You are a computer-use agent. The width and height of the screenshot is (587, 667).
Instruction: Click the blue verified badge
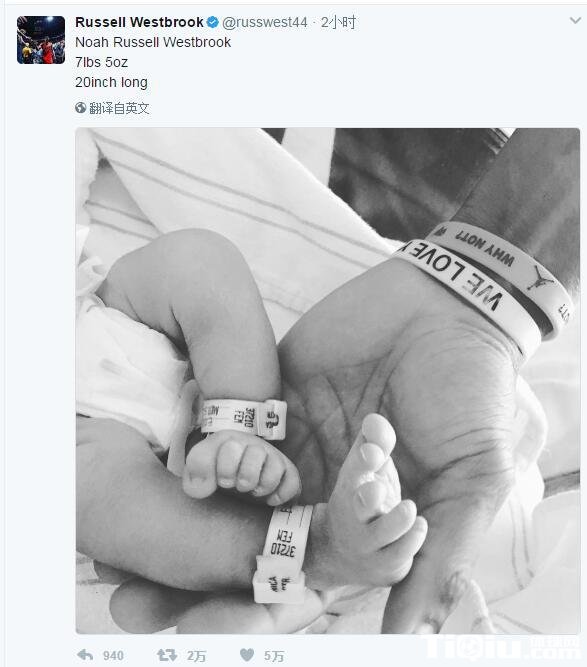[212, 22]
